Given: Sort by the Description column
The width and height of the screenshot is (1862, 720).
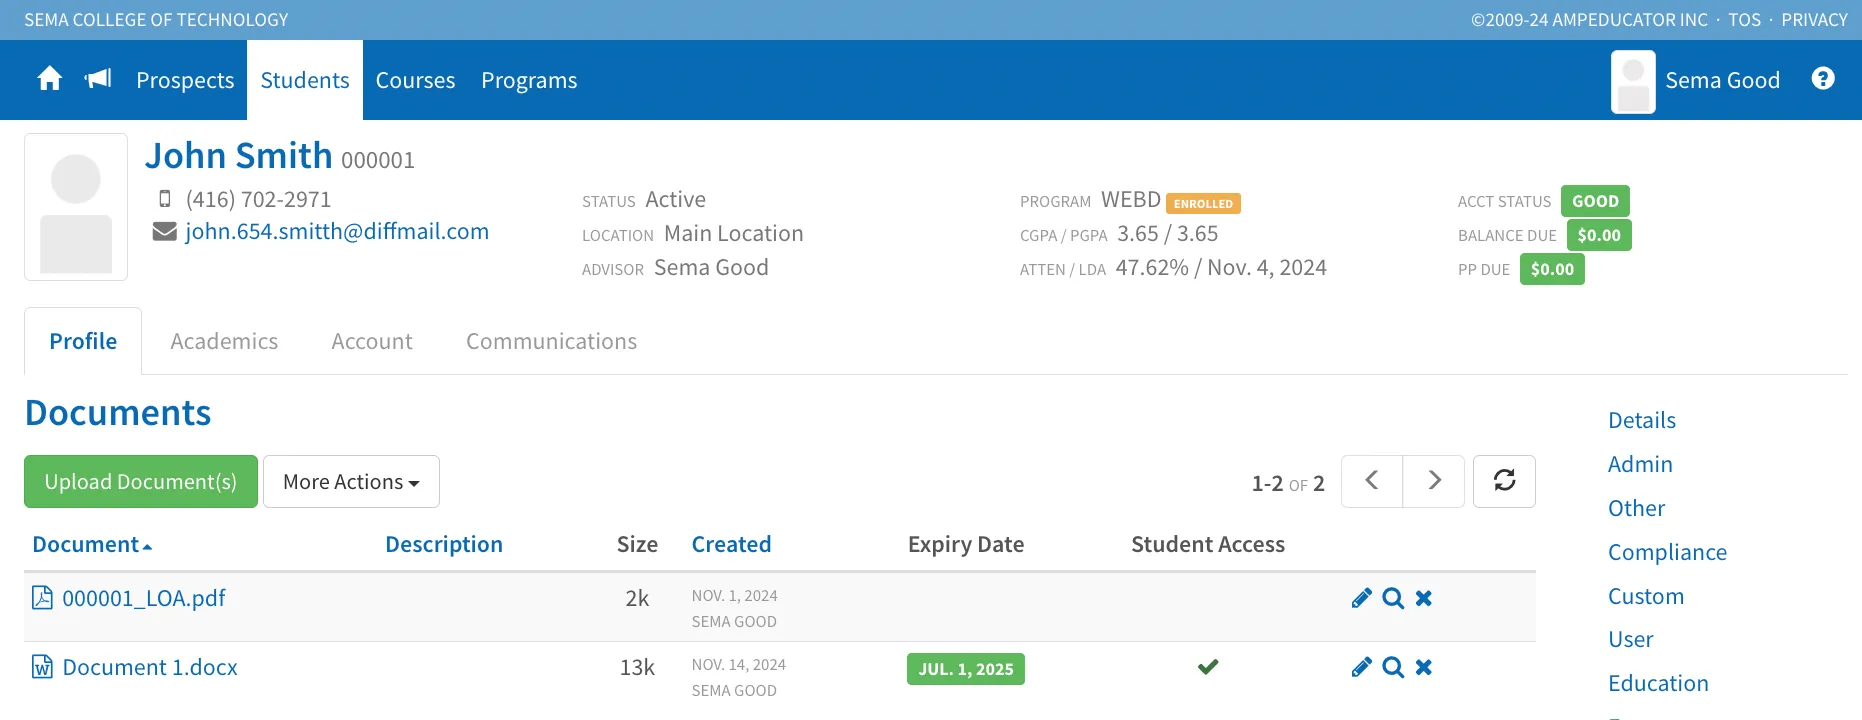Looking at the screenshot, I should (444, 544).
